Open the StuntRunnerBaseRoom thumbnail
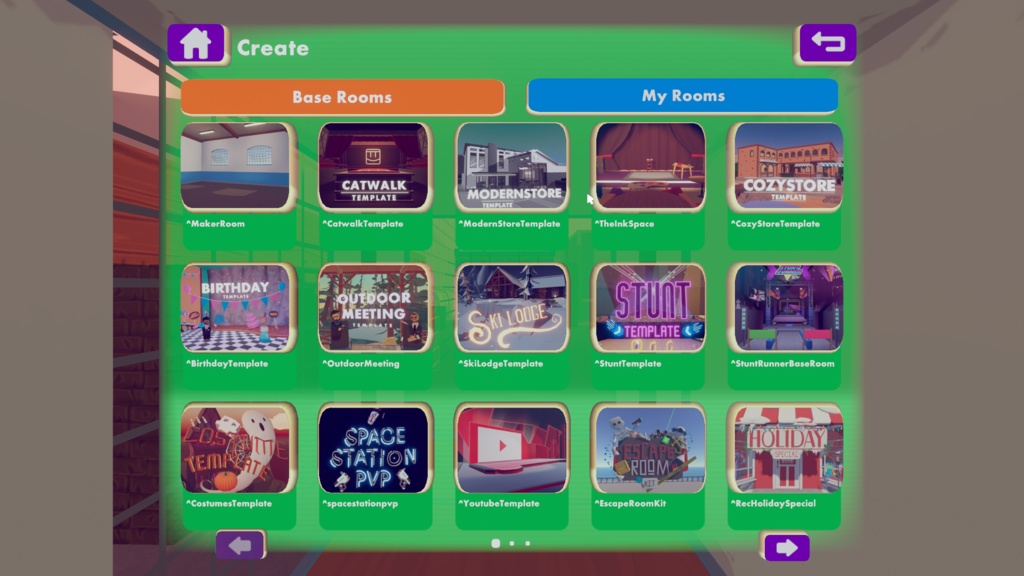Screen dimensions: 1024x576 click(786, 307)
